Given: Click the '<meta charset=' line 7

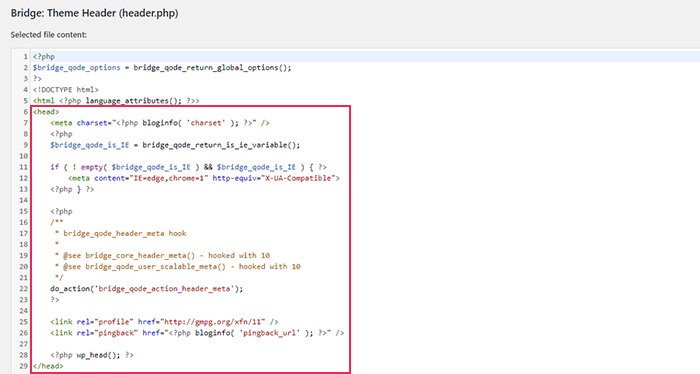Looking at the screenshot, I should [160, 123].
